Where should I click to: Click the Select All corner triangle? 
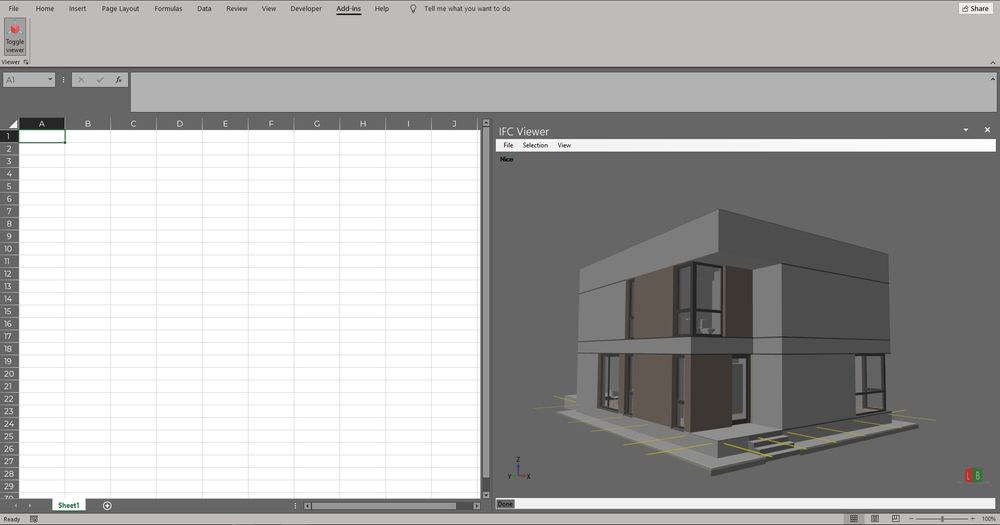(12, 124)
